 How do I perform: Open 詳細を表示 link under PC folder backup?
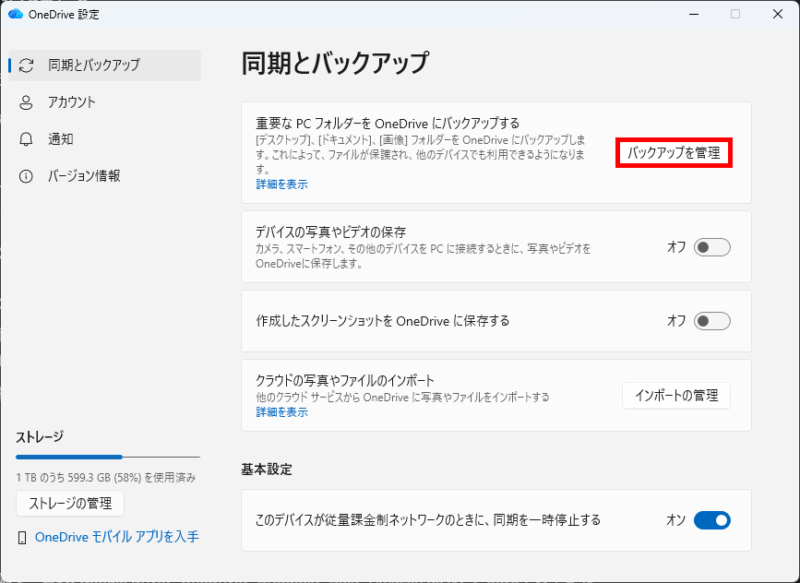click(x=281, y=184)
